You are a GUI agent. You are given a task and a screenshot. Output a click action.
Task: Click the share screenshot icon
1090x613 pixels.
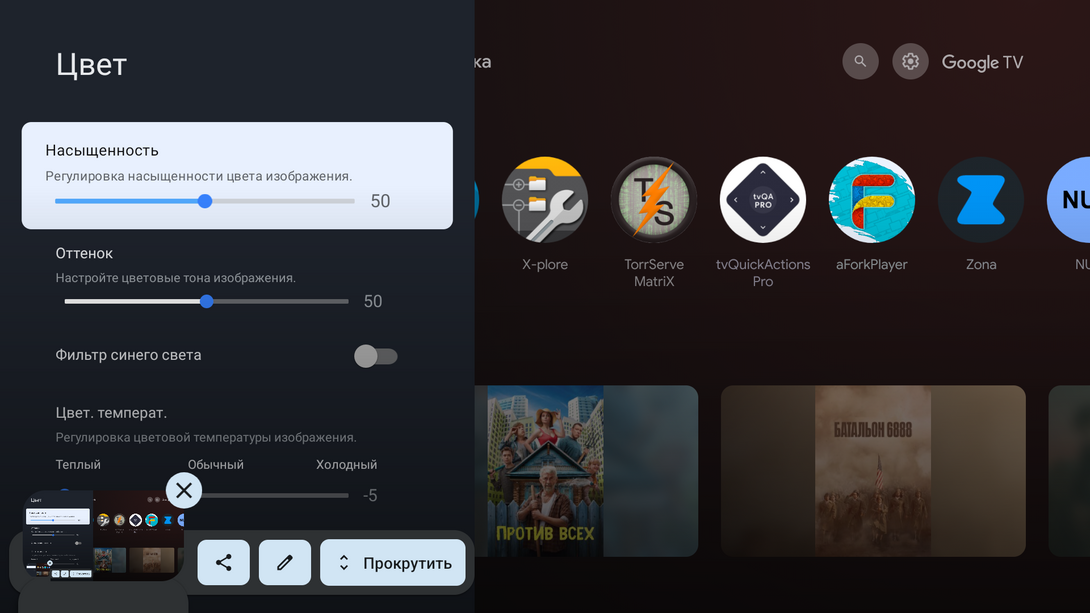pos(223,563)
